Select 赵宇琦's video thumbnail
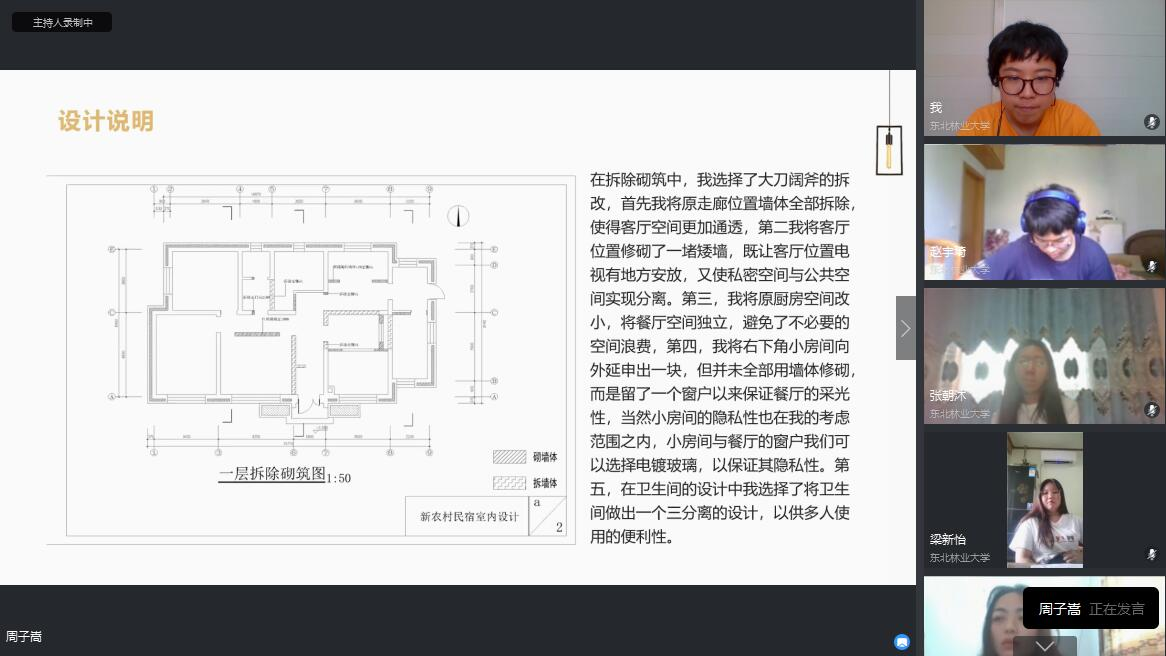The height and width of the screenshot is (656, 1166). (1044, 212)
